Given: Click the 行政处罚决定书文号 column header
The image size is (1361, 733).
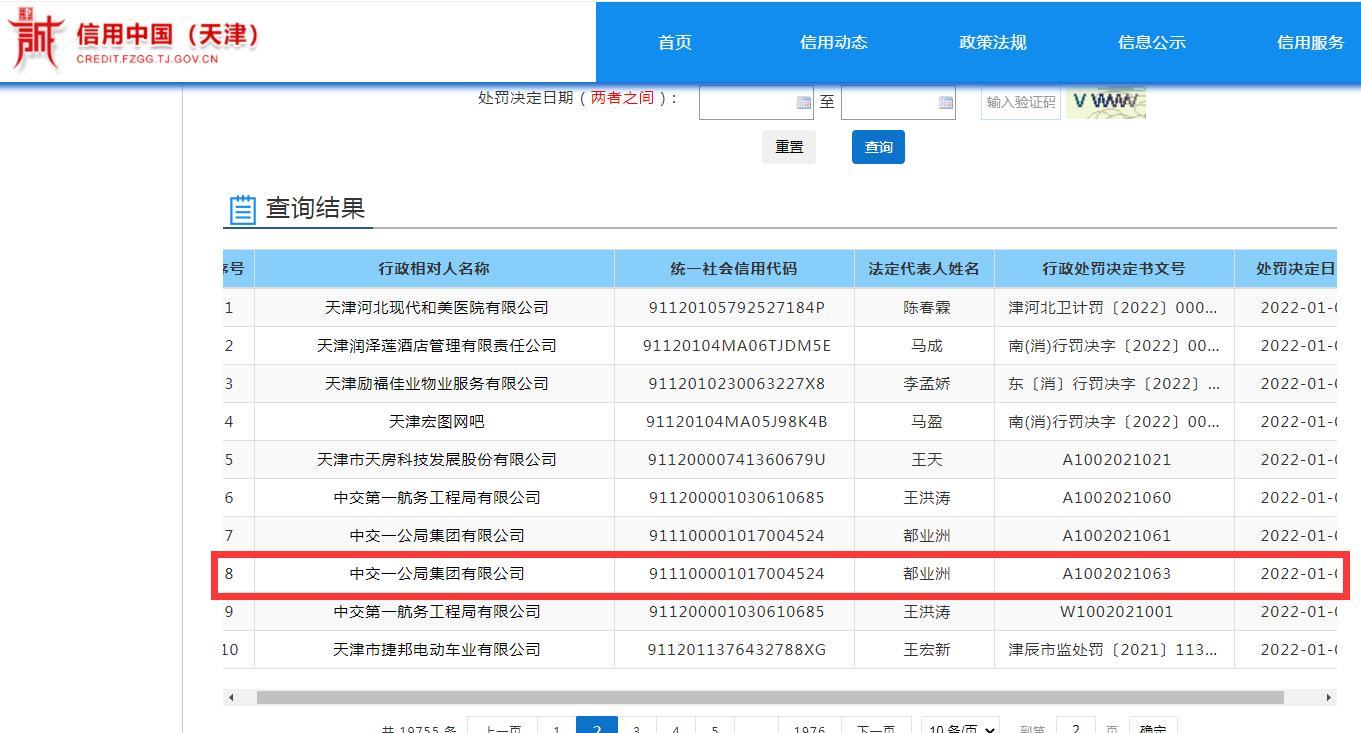Looking at the screenshot, I should [x=1114, y=268].
